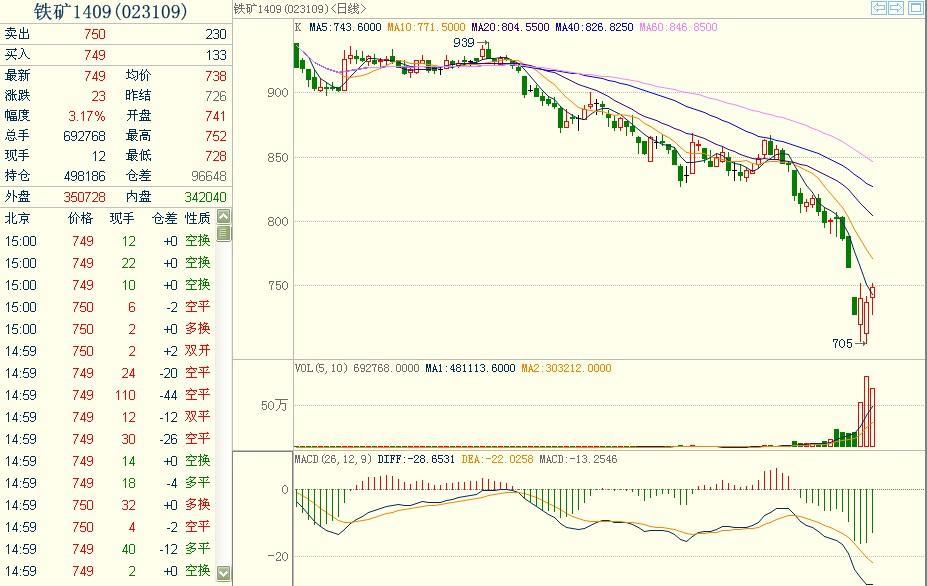Viewport: 927px width, 586px height.
Task: Click the right arrow navigation icon
Action: [896, 8]
